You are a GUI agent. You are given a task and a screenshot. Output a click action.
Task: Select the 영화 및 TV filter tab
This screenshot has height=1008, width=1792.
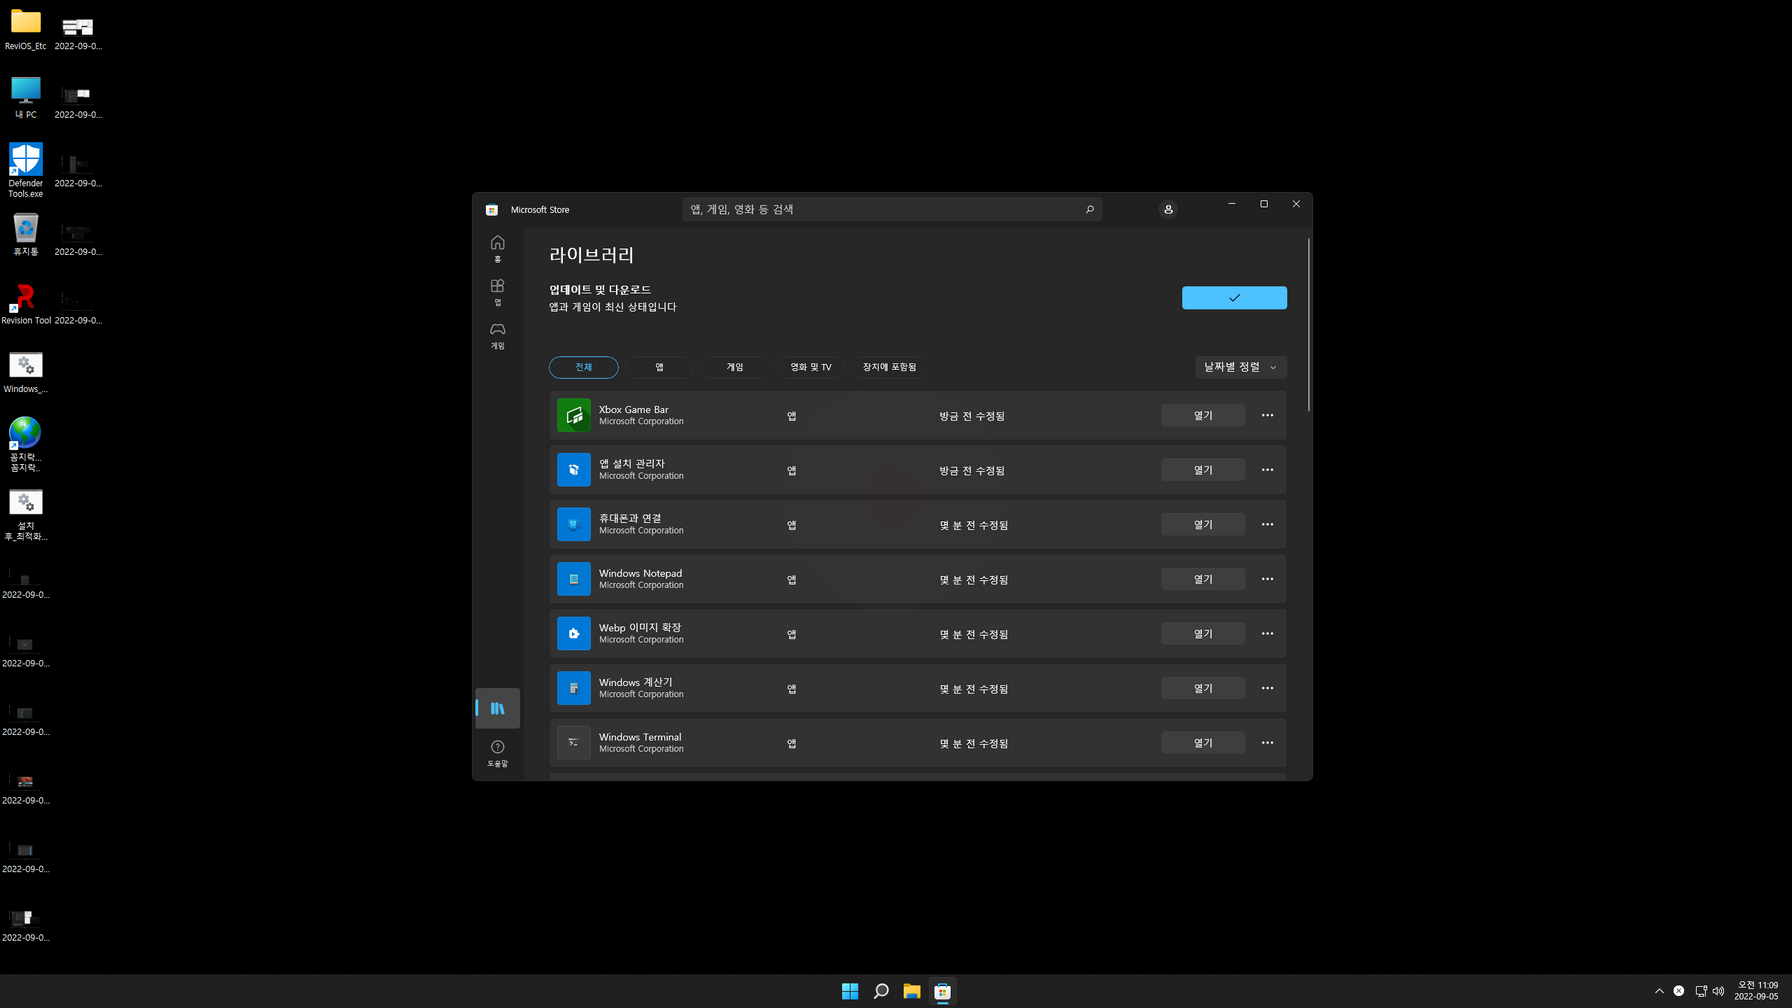[810, 367]
